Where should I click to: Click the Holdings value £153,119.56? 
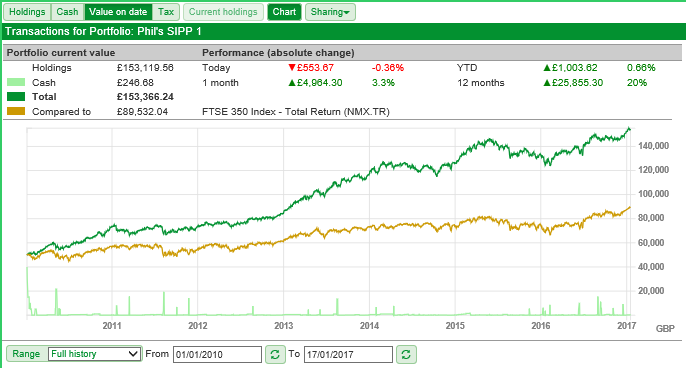[x=145, y=68]
